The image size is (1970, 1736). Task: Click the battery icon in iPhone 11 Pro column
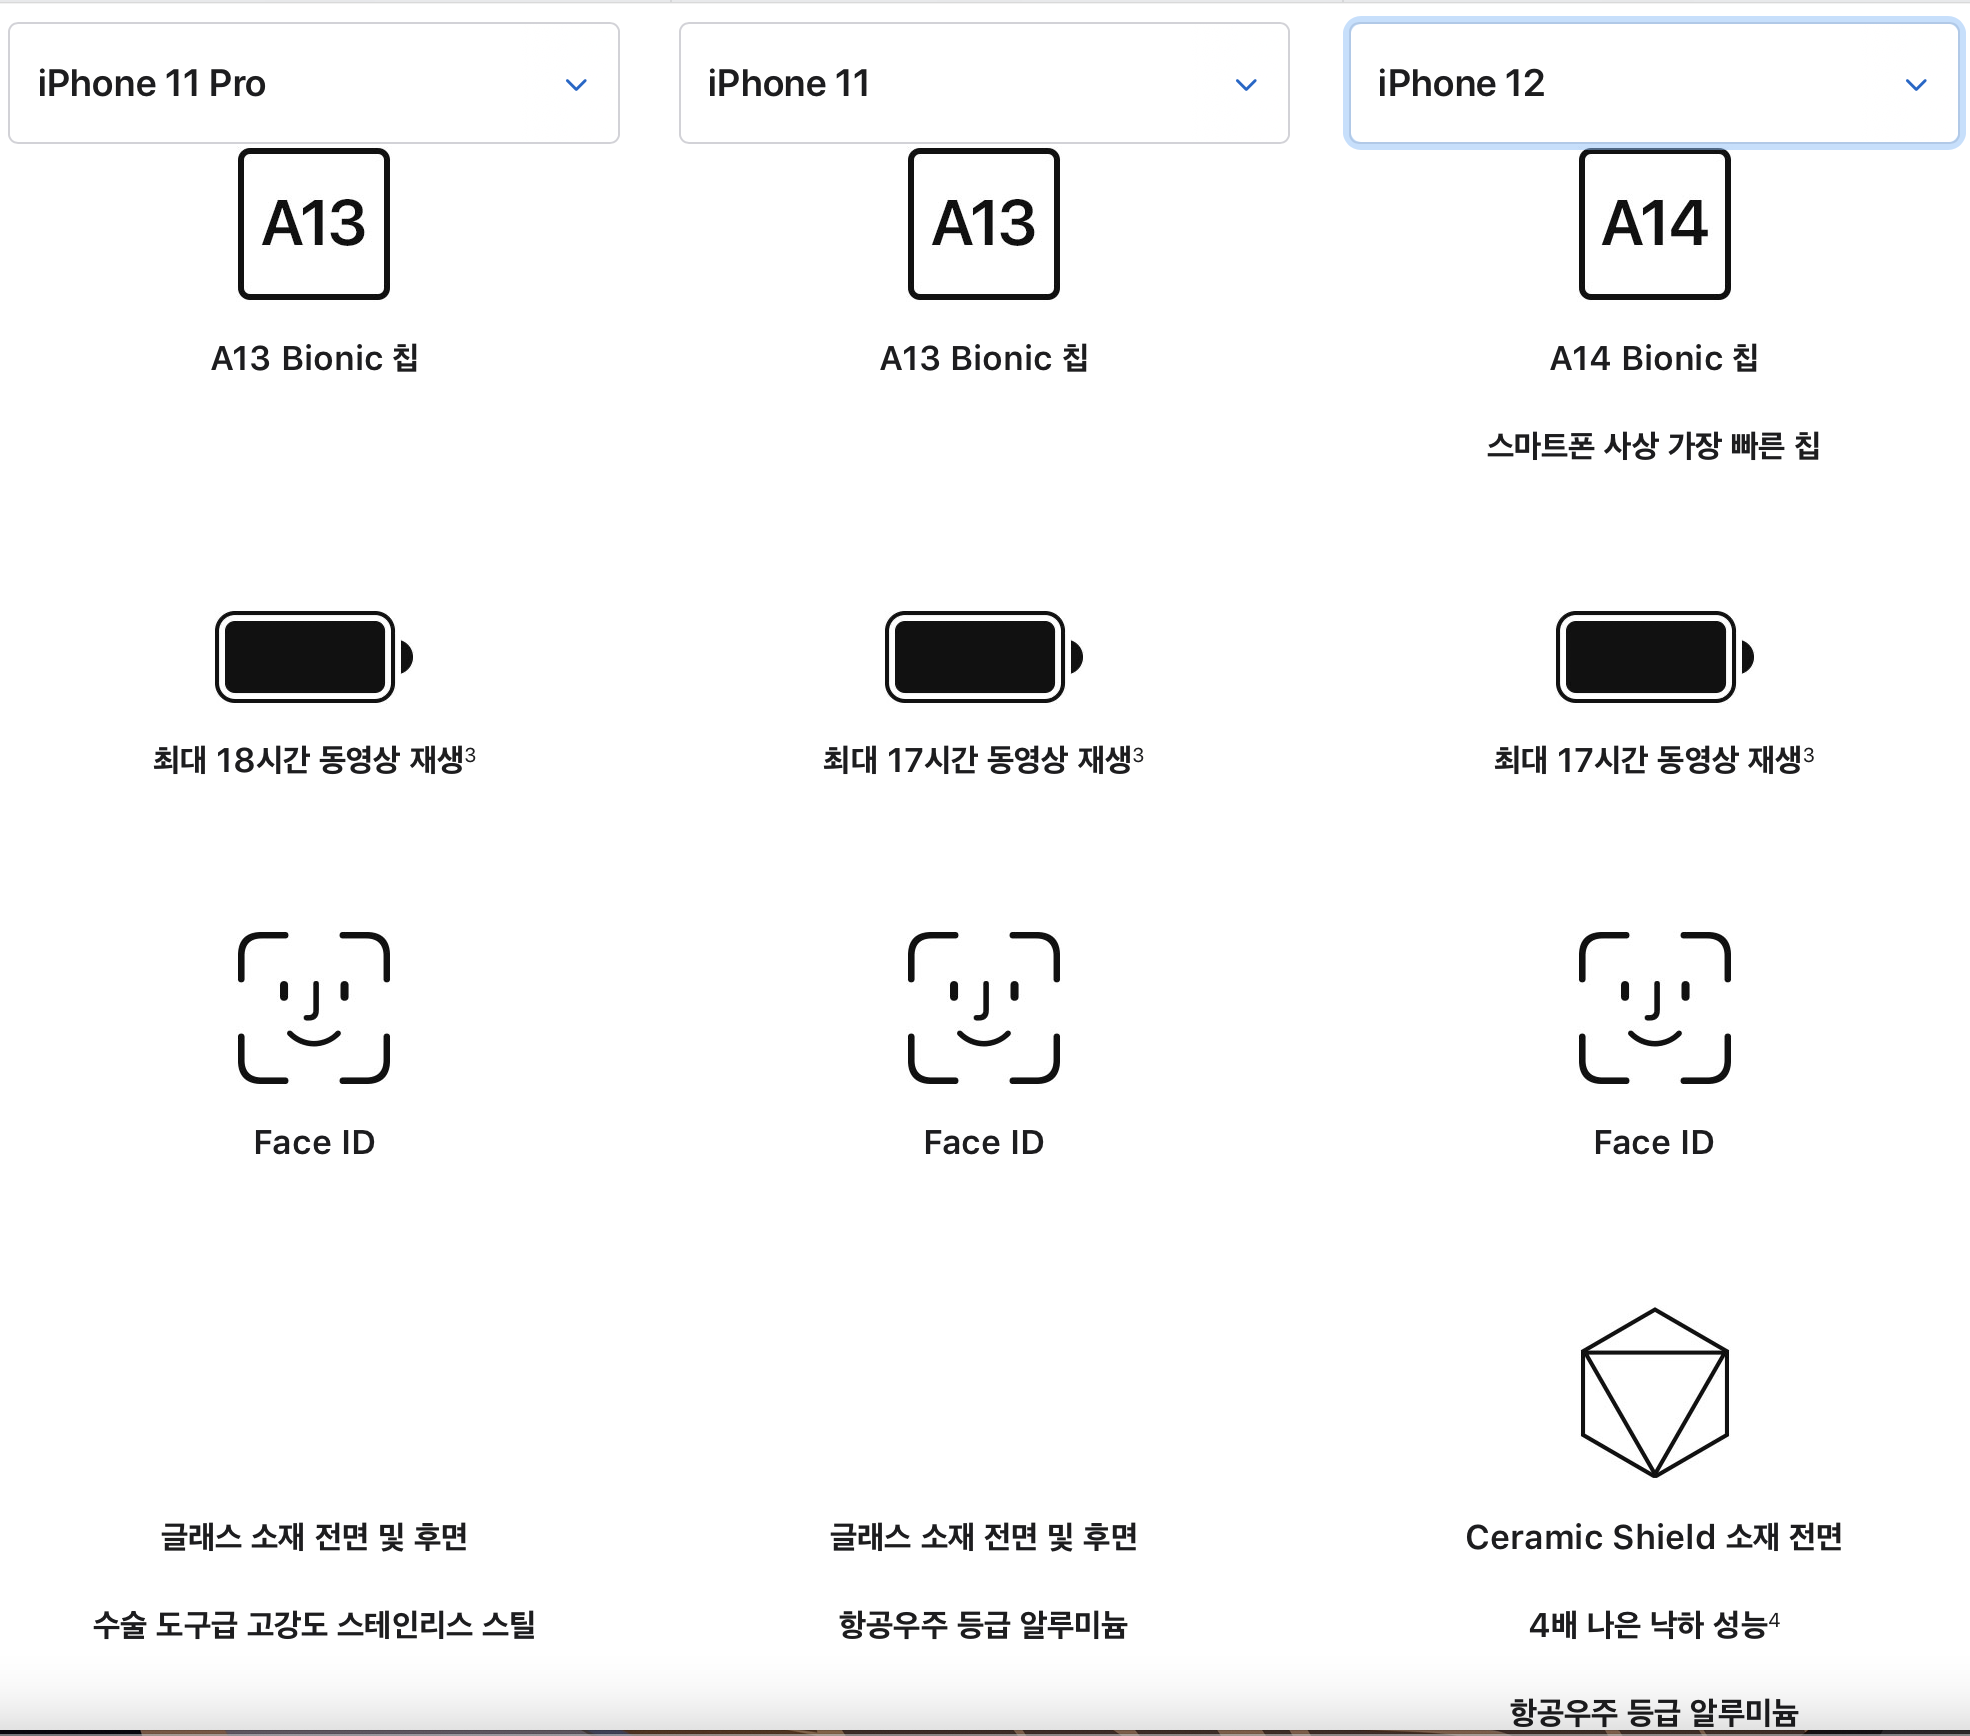click(314, 657)
